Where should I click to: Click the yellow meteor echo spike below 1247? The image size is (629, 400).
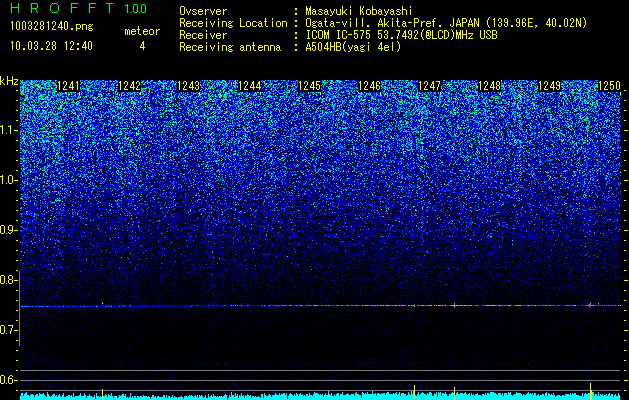click(414, 392)
